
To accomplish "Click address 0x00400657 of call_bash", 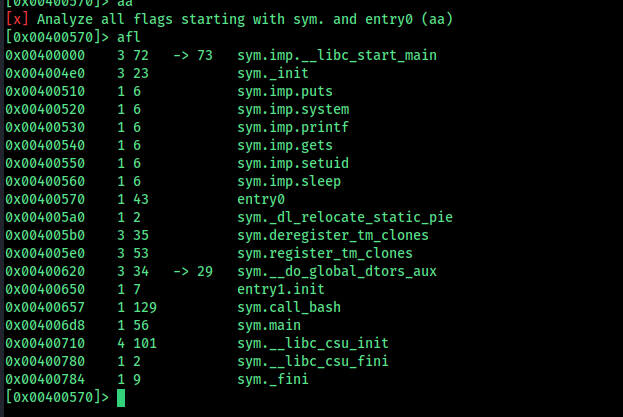I will (45, 307).
